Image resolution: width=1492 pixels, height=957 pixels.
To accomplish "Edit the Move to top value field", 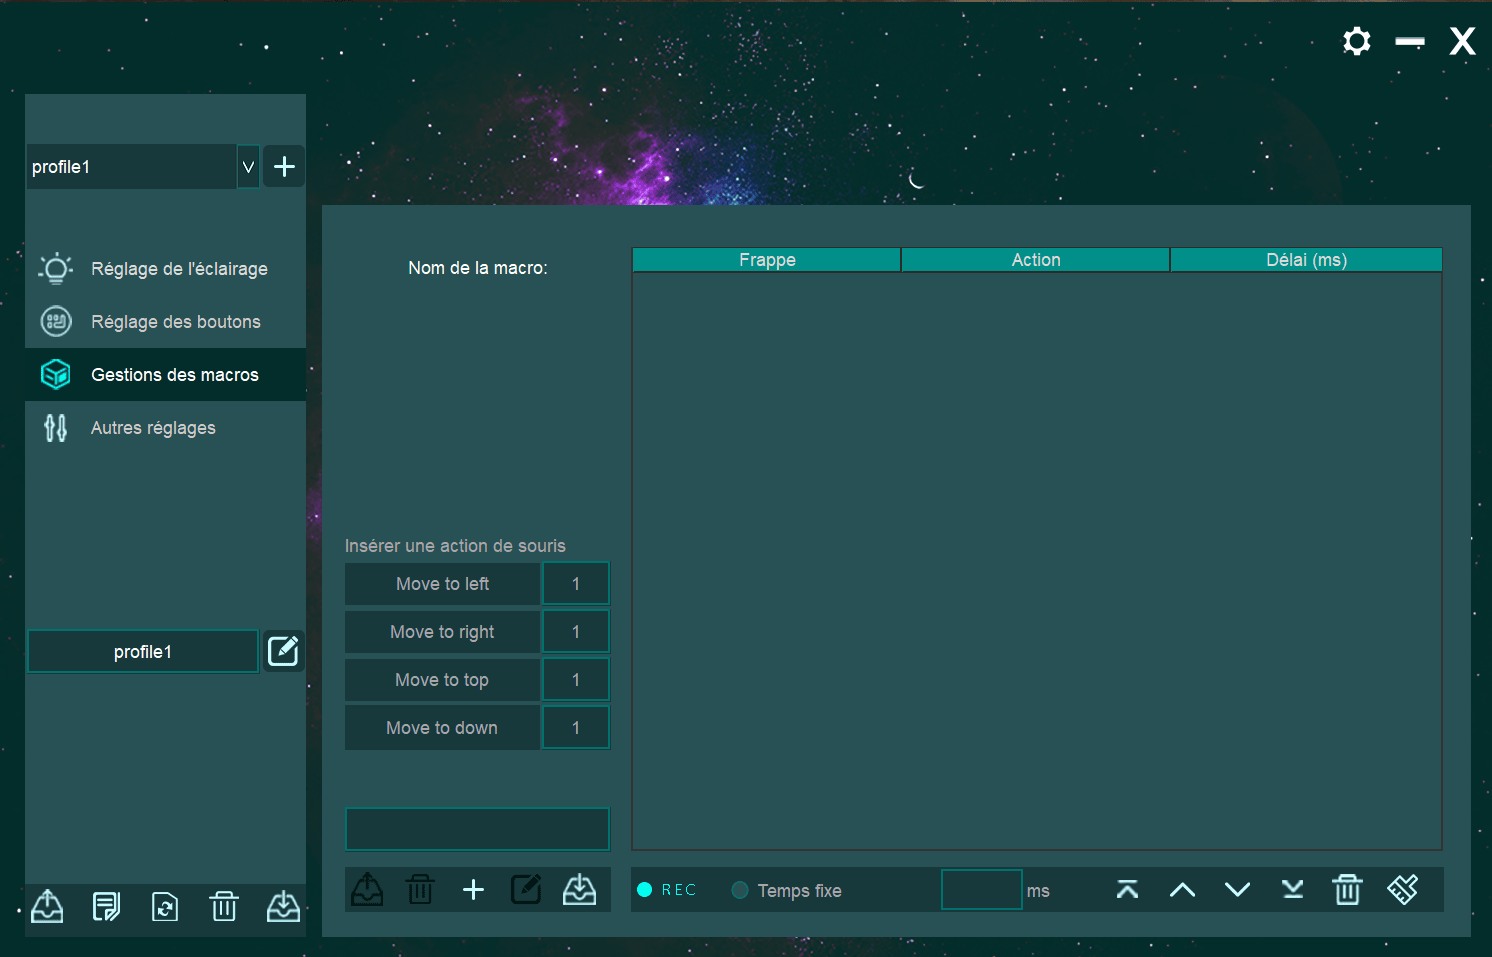I will click(576, 680).
